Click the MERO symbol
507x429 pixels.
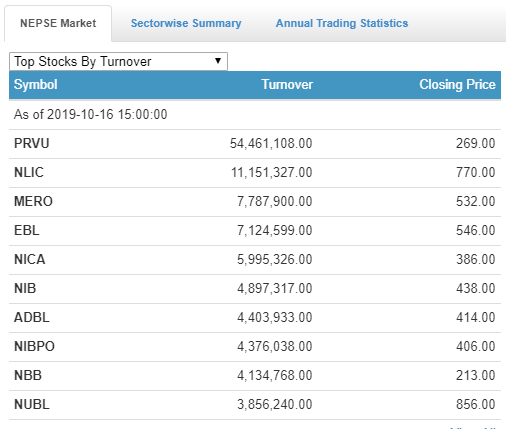coord(33,201)
